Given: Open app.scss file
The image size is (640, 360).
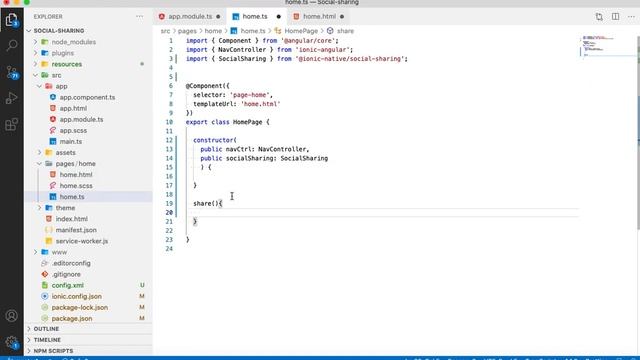Looking at the screenshot, I should point(73,130).
